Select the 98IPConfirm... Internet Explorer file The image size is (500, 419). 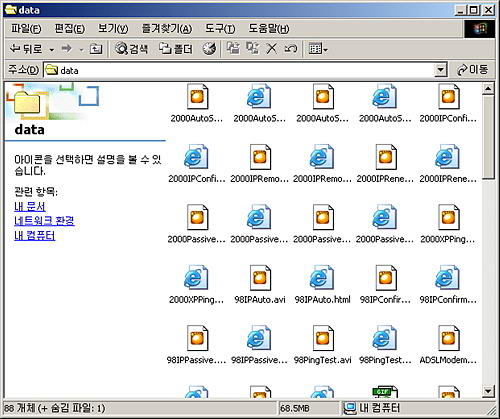pos(448,285)
